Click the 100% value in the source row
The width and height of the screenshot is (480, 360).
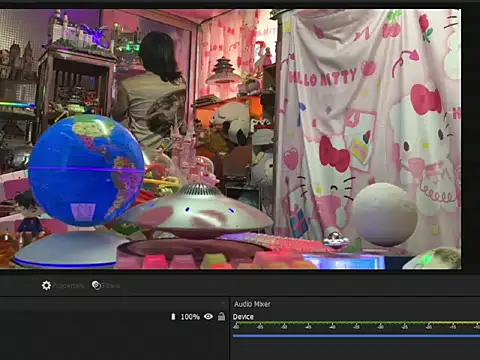coord(190,317)
